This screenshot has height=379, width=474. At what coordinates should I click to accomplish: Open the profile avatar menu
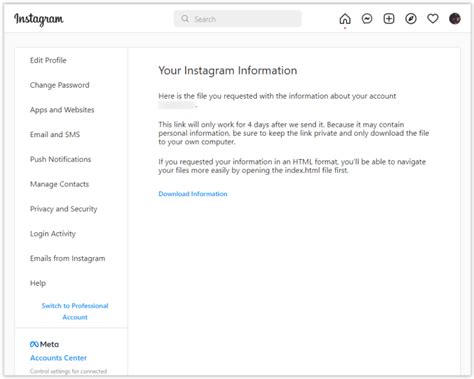(455, 19)
